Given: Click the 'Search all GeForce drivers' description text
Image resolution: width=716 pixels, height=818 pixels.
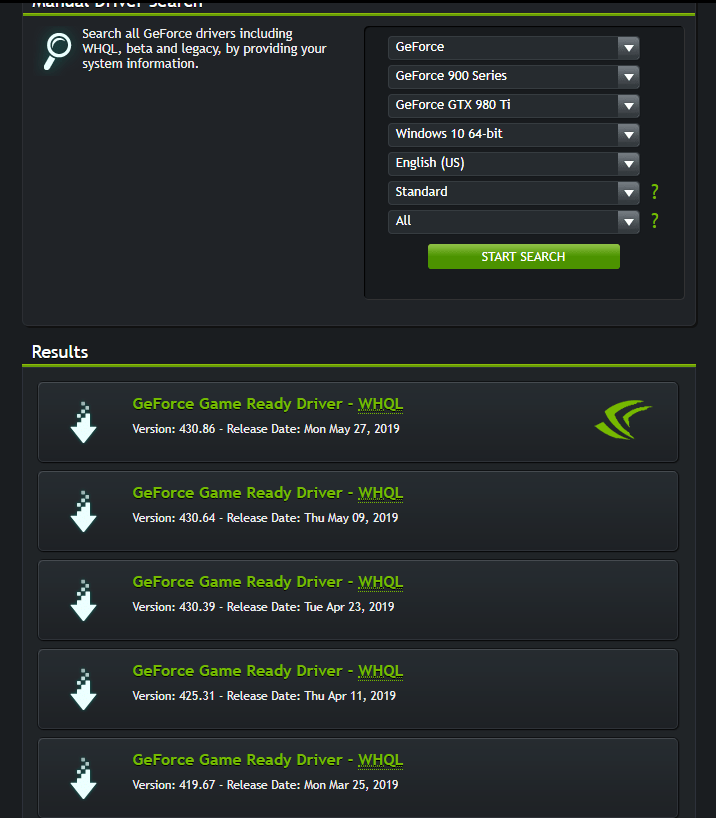Looking at the screenshot, I should tap(204, 49).
